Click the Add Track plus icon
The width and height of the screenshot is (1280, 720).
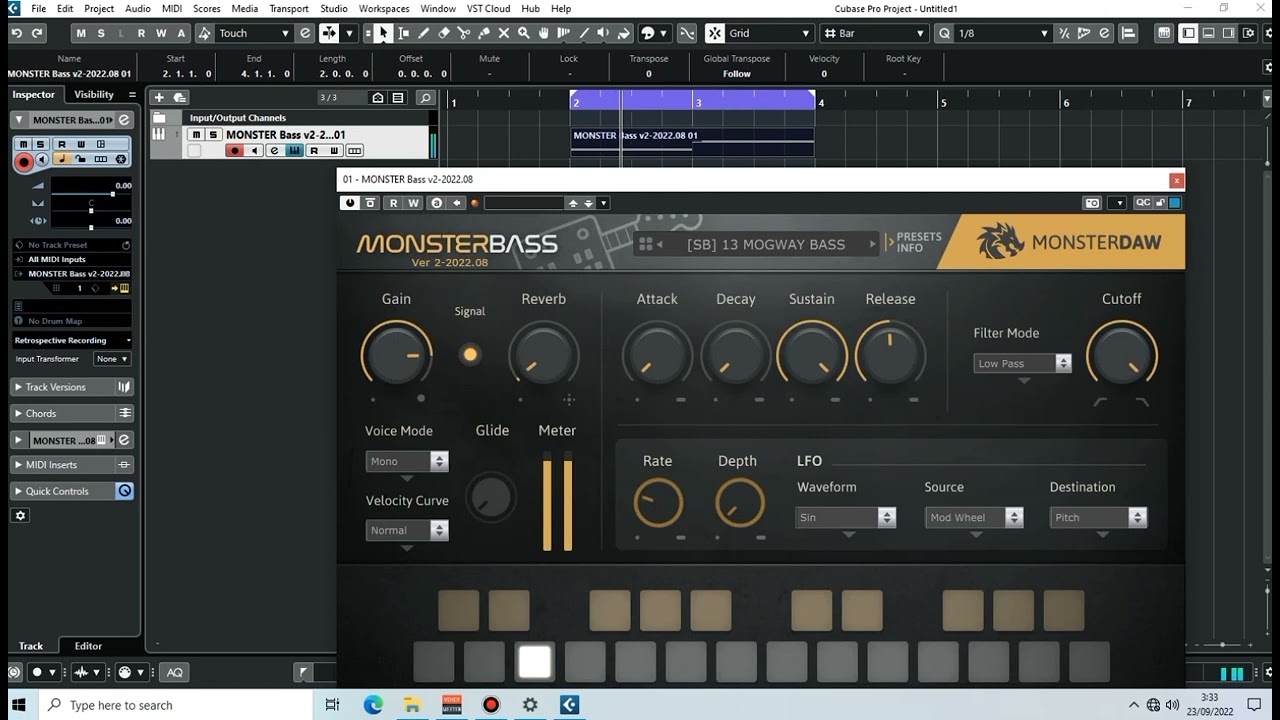point(158,98)
